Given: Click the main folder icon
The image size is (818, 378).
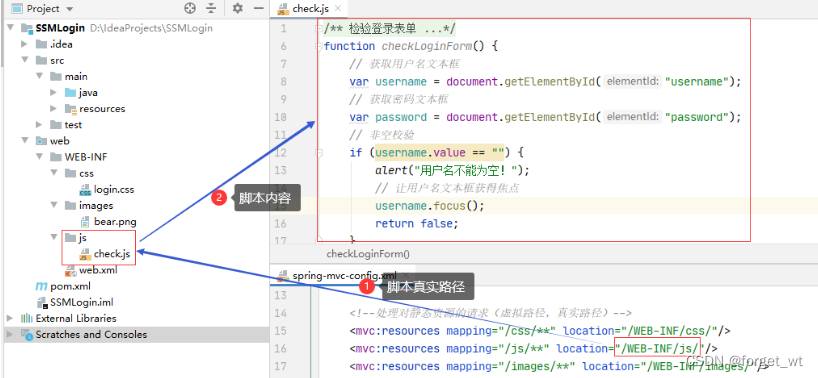Looking at the screenshot, I should click(x=56, y=77).
